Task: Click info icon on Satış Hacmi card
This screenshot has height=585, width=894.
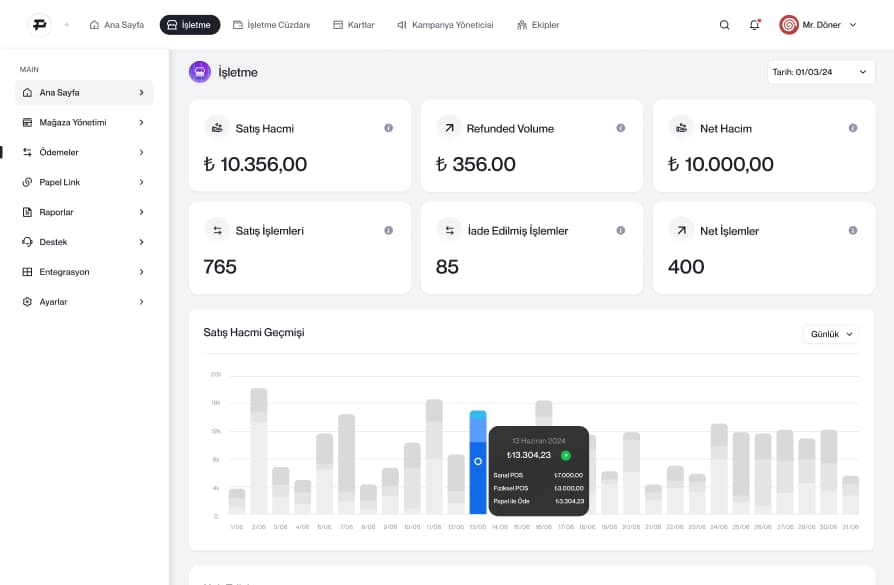Action: click(388, 128)
